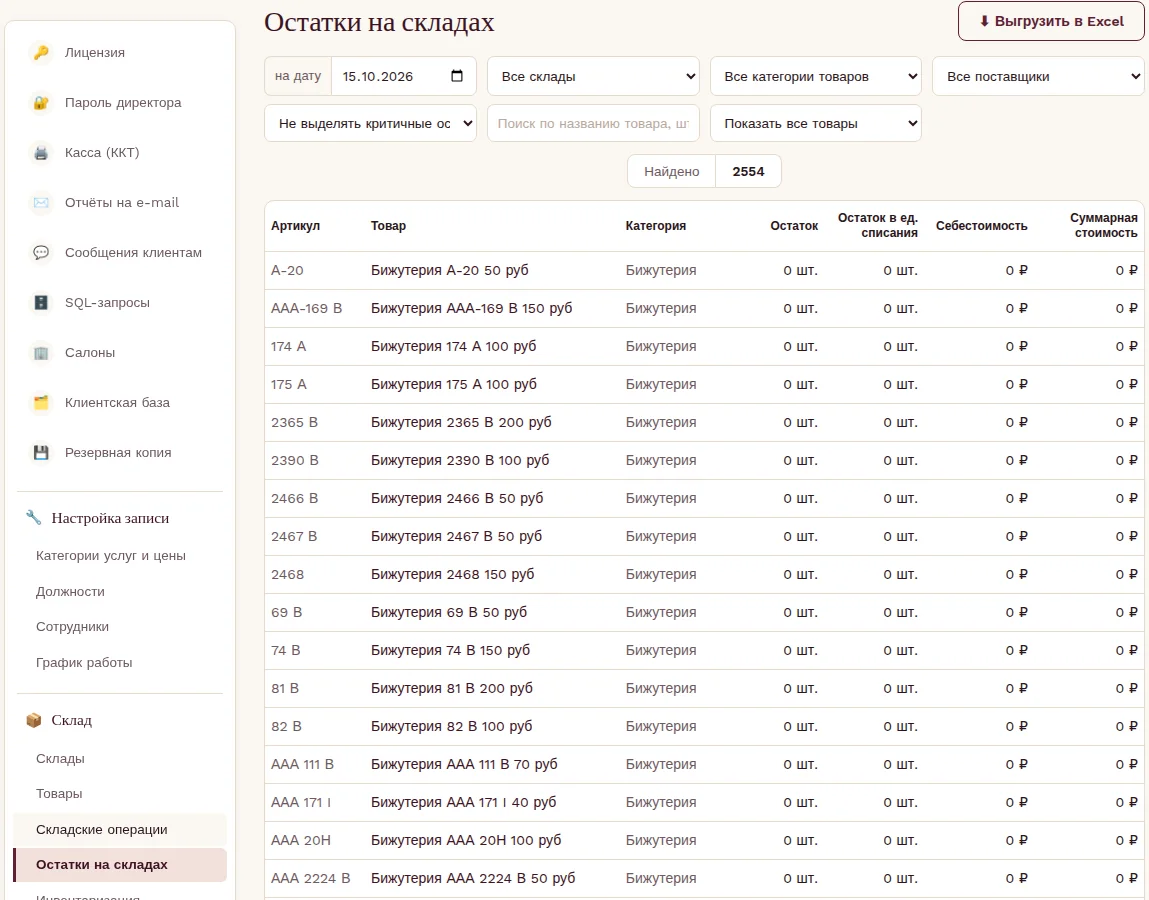Open the Товары sidebar item

[x=59, y=794]
